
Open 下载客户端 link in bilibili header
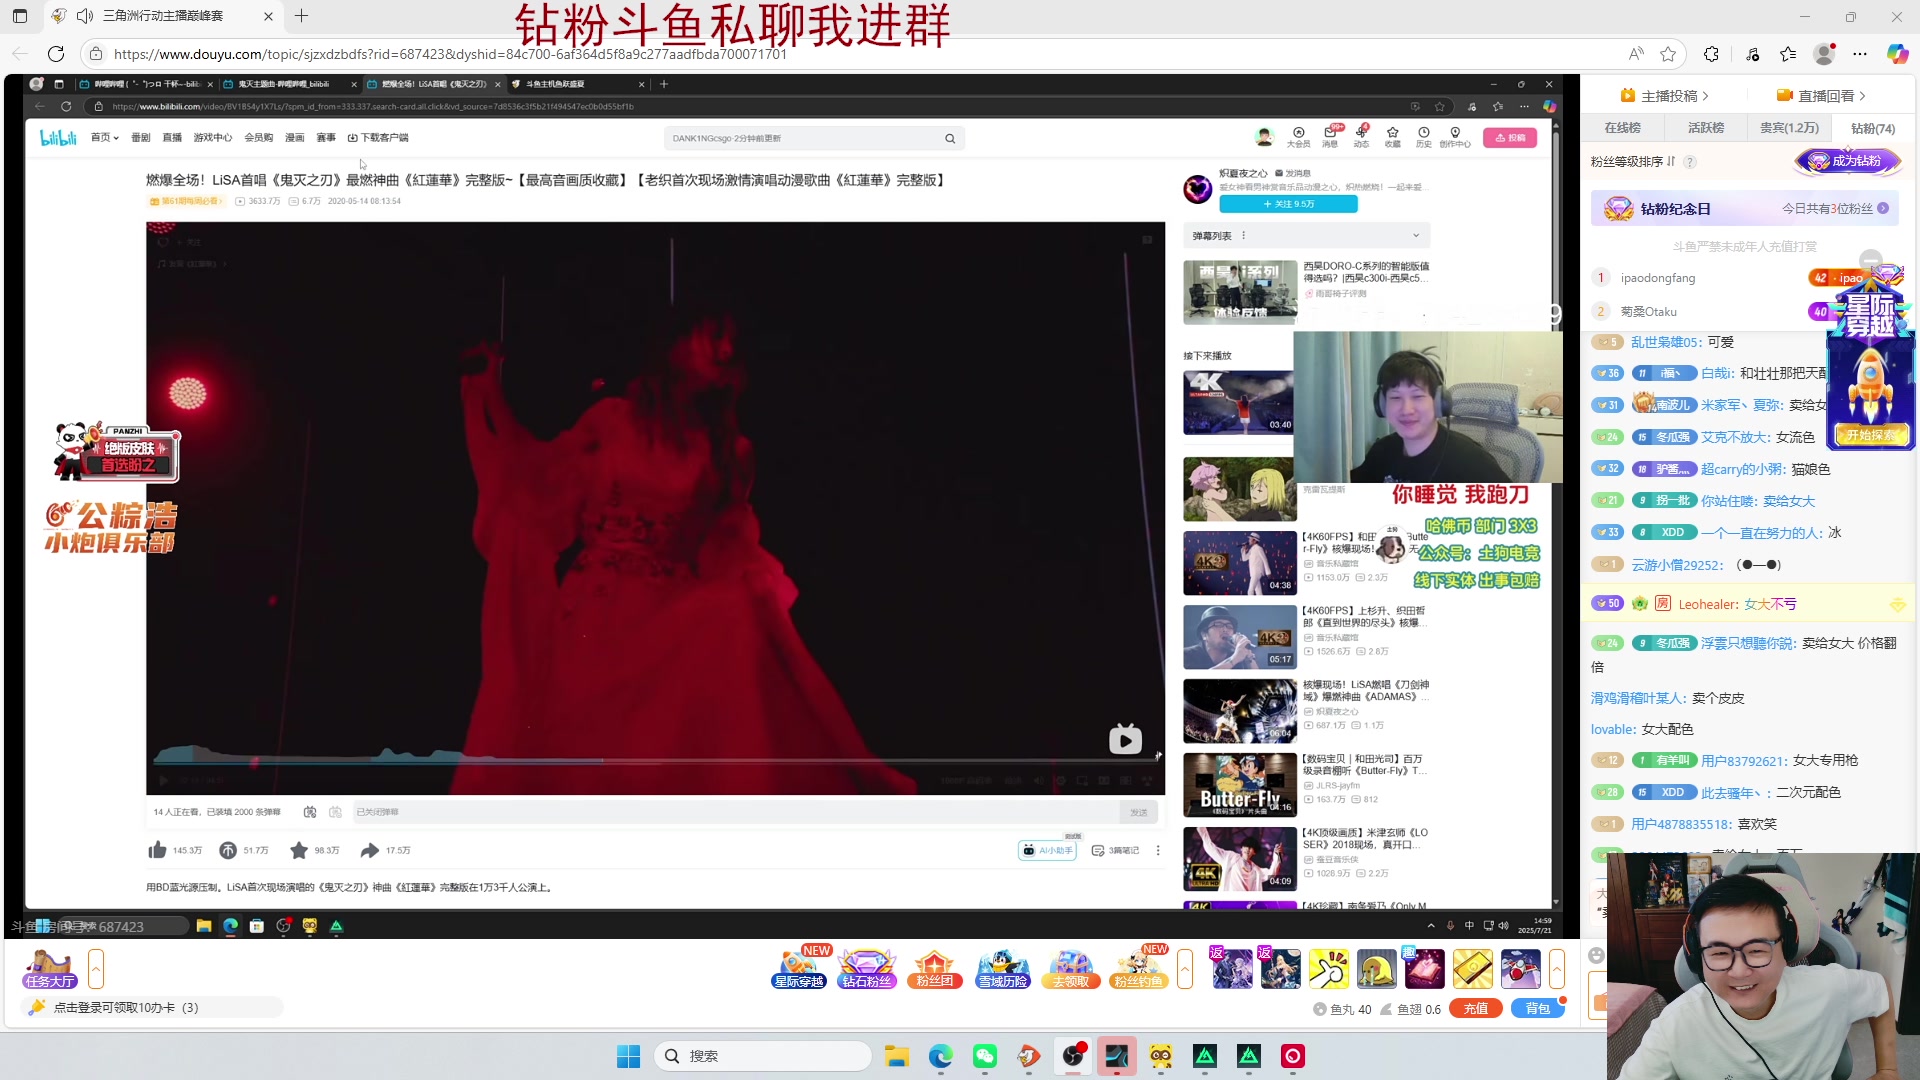[378, 138]
